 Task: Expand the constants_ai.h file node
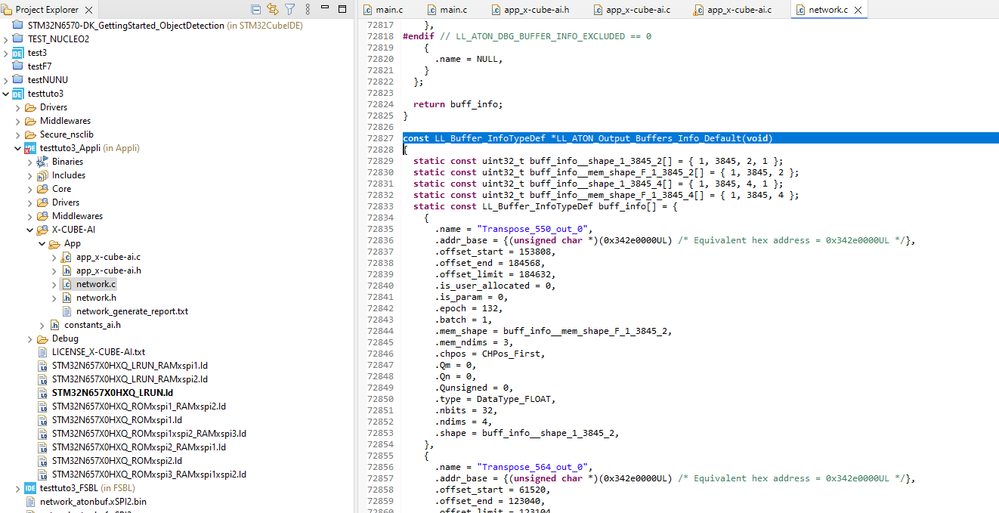[x=42, y=325]
